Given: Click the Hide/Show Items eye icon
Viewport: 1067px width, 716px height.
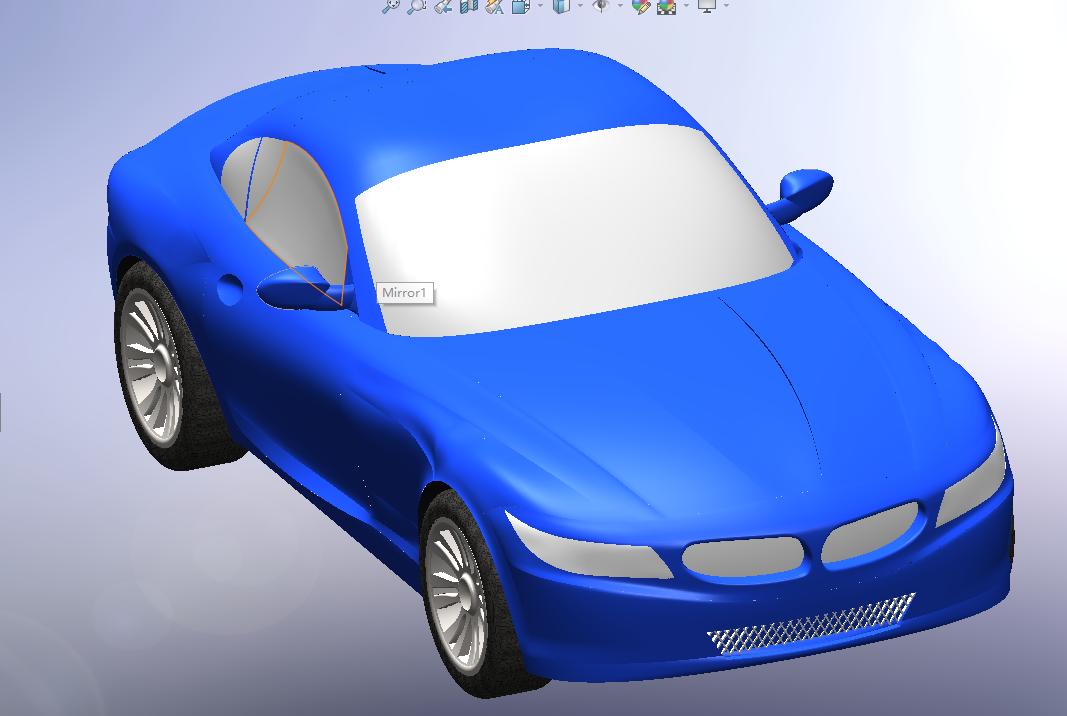Looking at the screenshot, I should 600,5.
